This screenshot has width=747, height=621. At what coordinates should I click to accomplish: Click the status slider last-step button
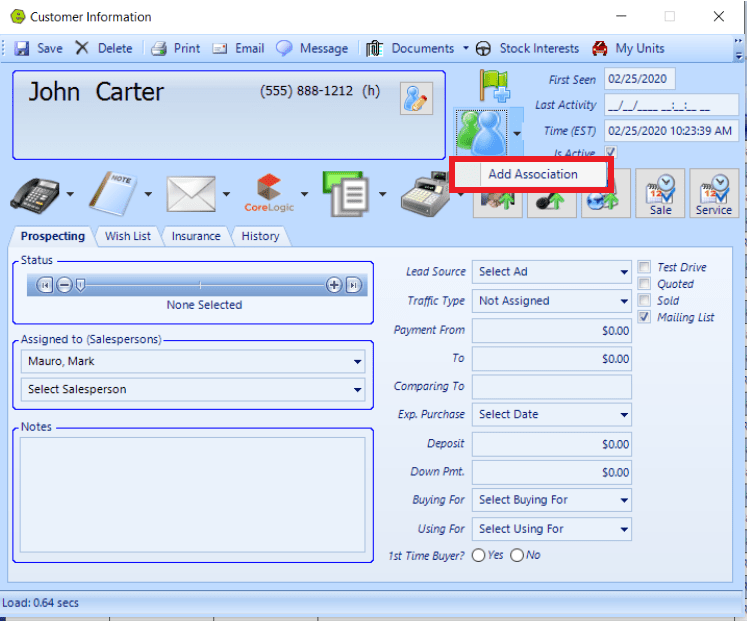353,285
